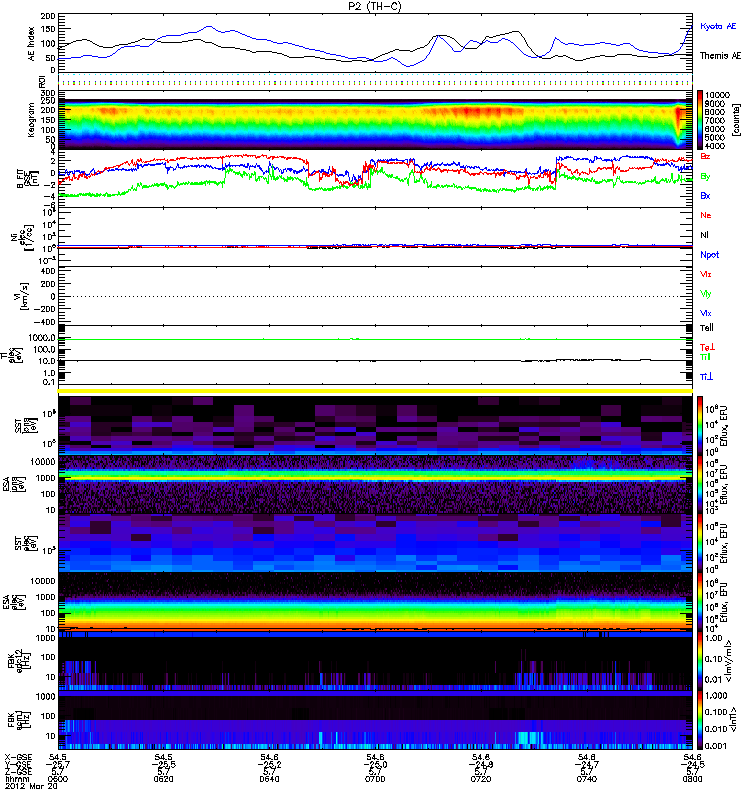Click the AE Index axis label
This screenshot has width=750, height=800.
[x=32, y=44]
